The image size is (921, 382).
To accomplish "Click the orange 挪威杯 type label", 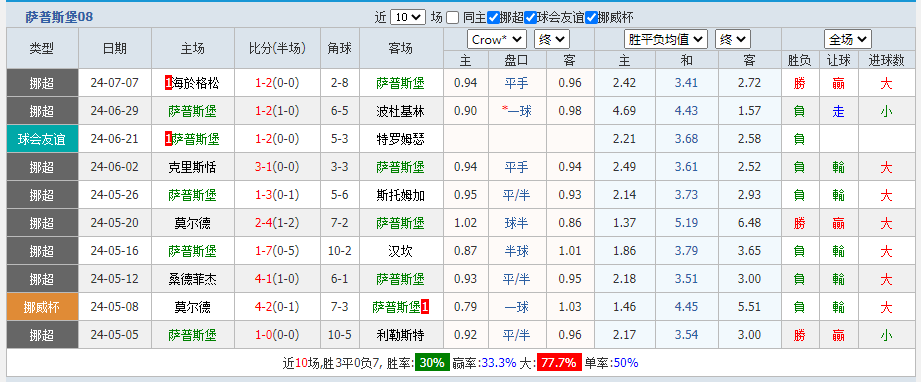I will [42, 307].
